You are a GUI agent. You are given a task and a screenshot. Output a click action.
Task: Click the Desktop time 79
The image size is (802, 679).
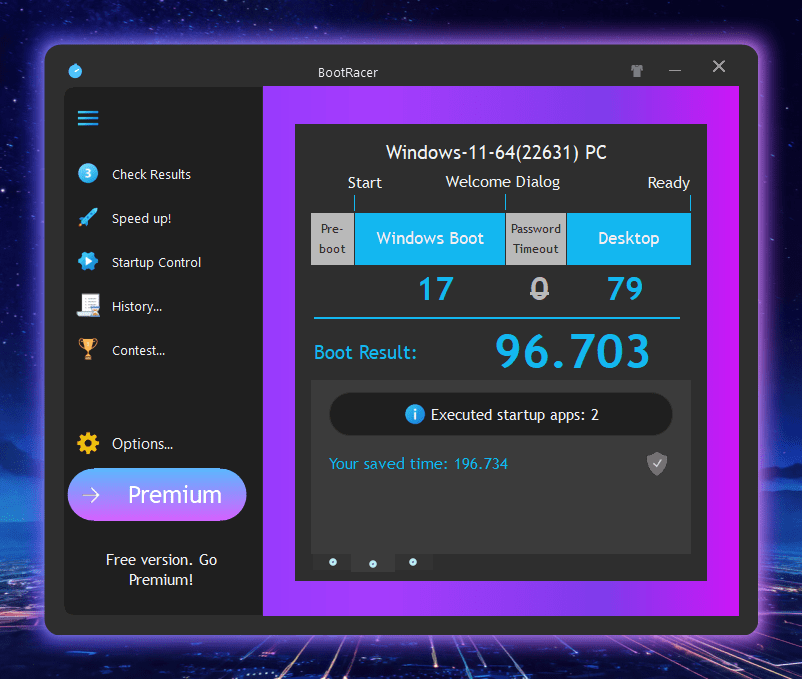[625, 288]
